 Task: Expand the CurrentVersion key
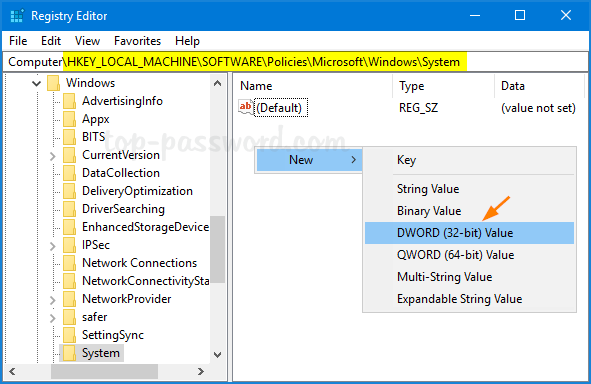point(53,156)
